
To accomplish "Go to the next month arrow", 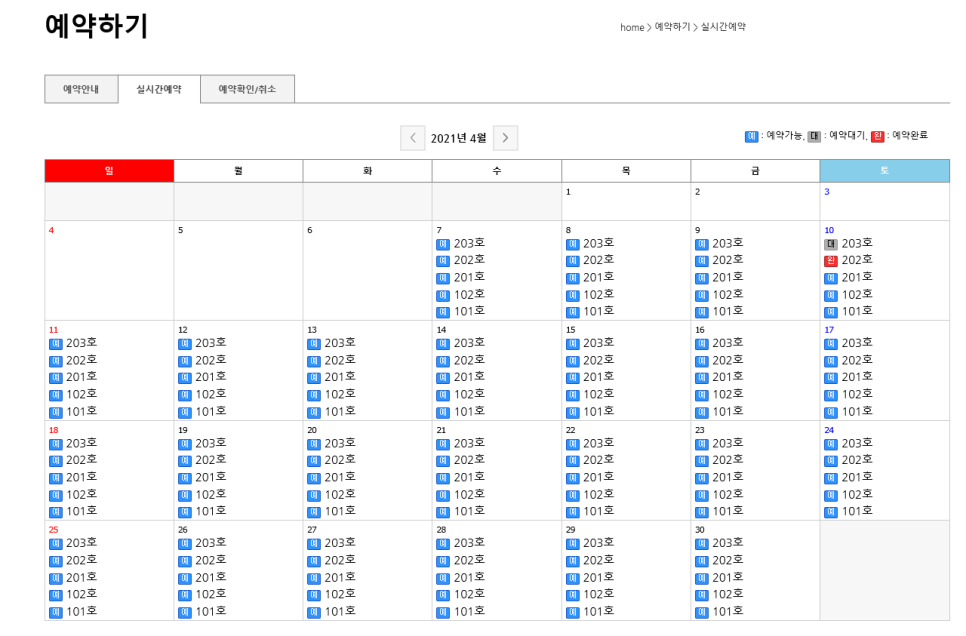I will (x=505, y=138).
